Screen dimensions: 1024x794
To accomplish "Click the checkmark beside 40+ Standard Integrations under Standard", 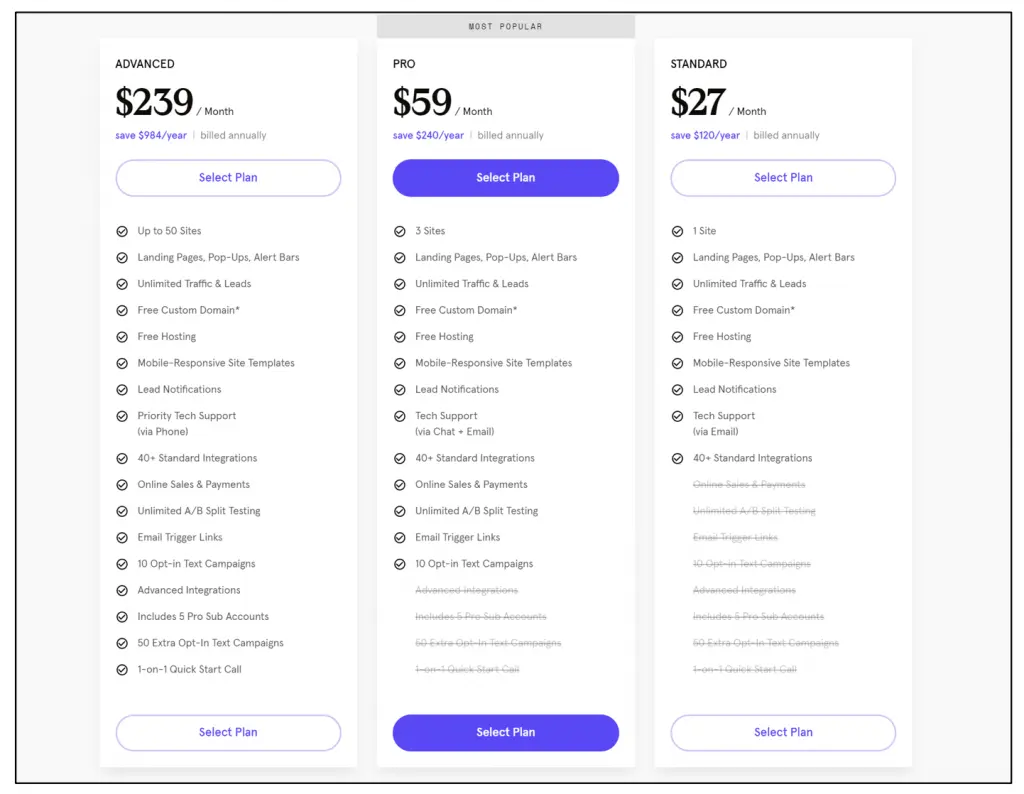I will click(x=678, y=458).
